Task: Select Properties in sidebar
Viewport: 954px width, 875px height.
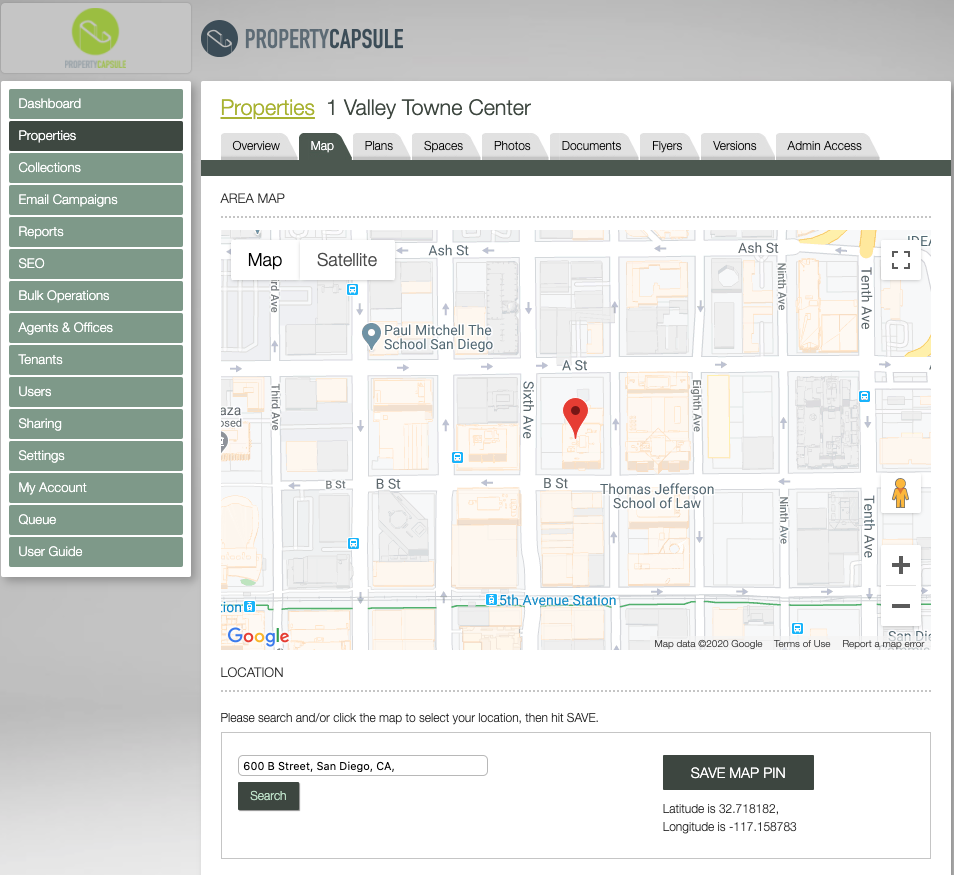Action: click(96, 136)
